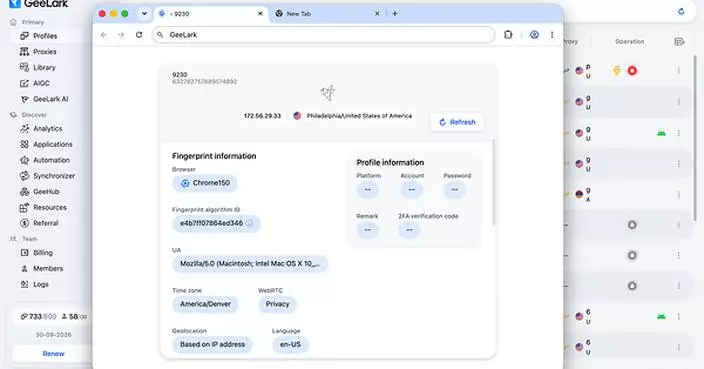Click the Logs sidebar icon
Image resolution: width=704 pixels, height=369 pixels.
click(24, 284)
